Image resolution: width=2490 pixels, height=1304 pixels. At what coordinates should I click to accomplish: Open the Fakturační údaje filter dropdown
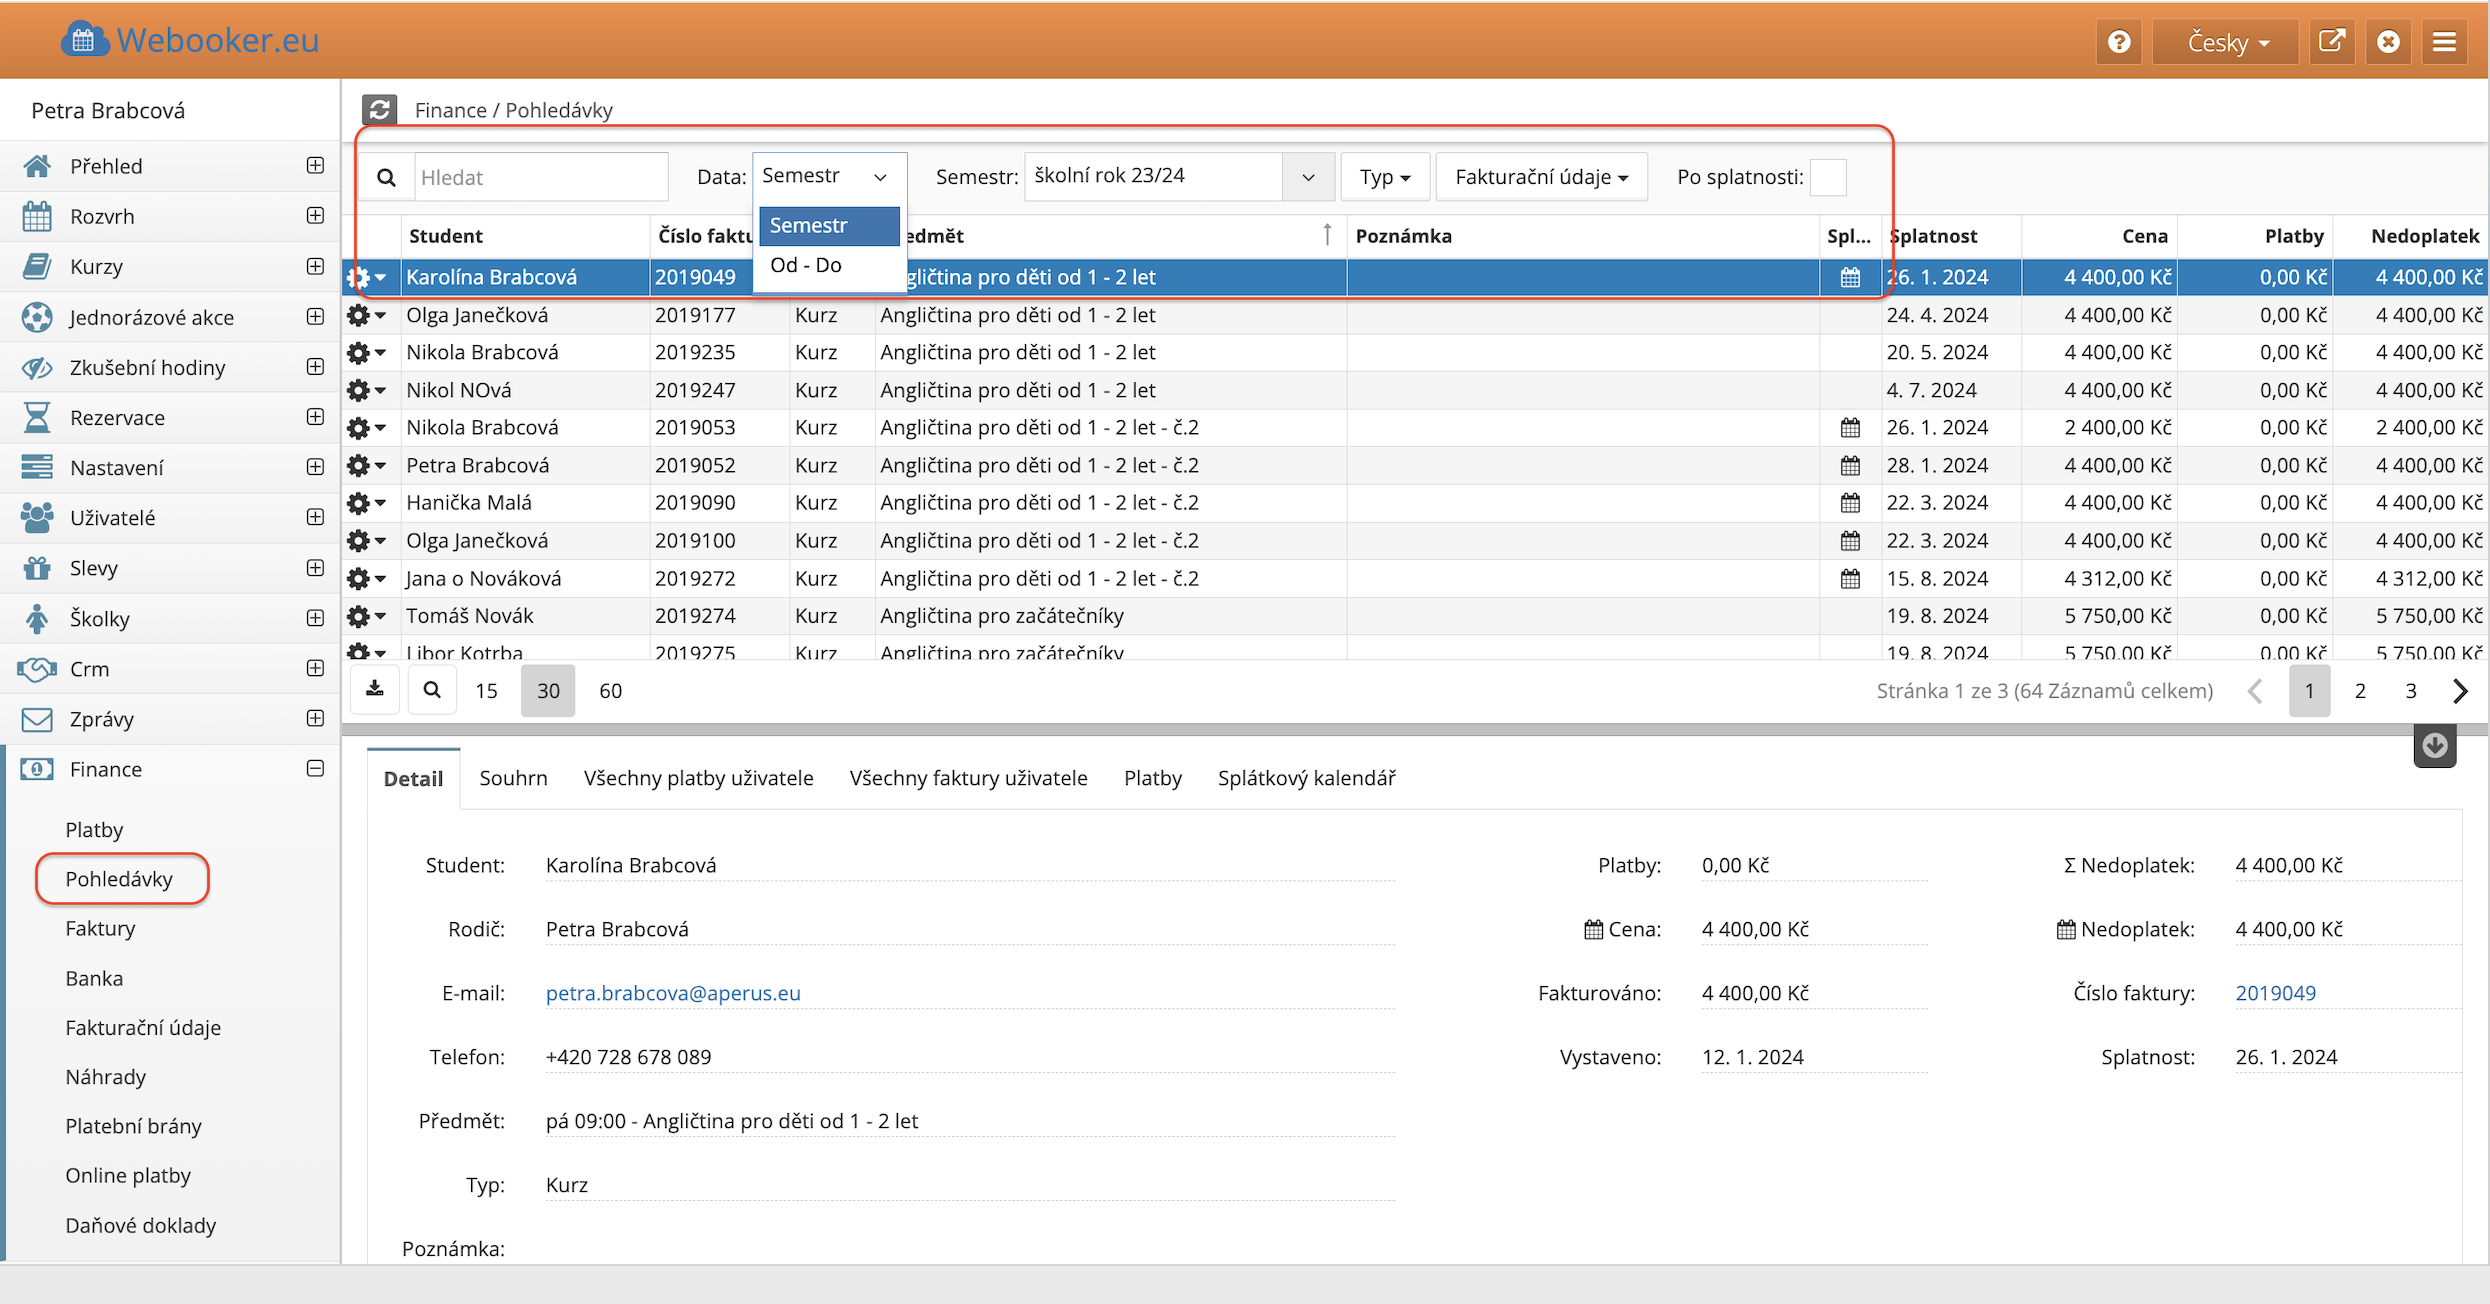(1541, 177)
